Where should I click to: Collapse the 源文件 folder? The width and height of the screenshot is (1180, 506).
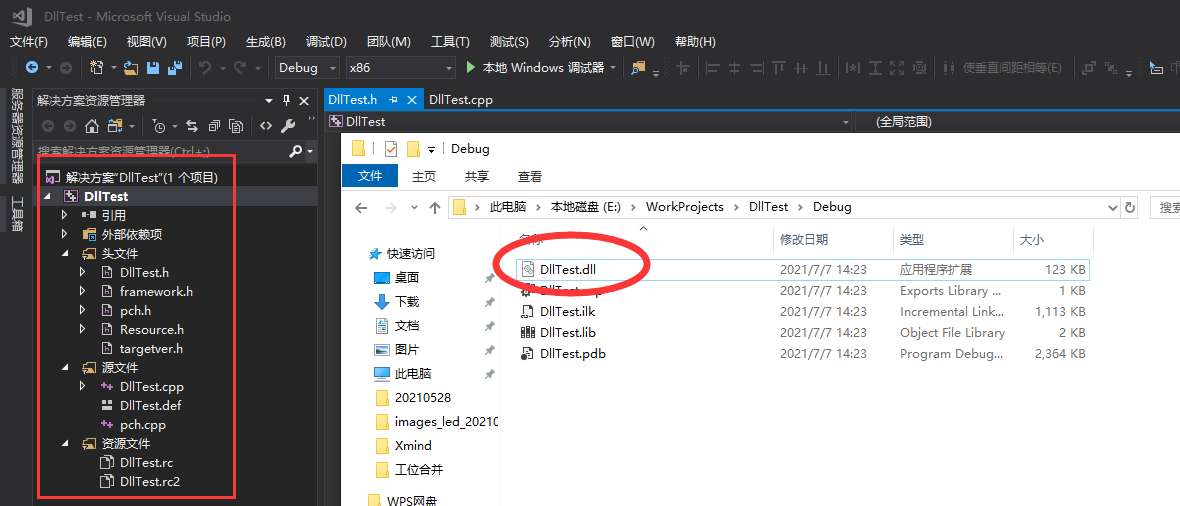(x=65, y=367)
